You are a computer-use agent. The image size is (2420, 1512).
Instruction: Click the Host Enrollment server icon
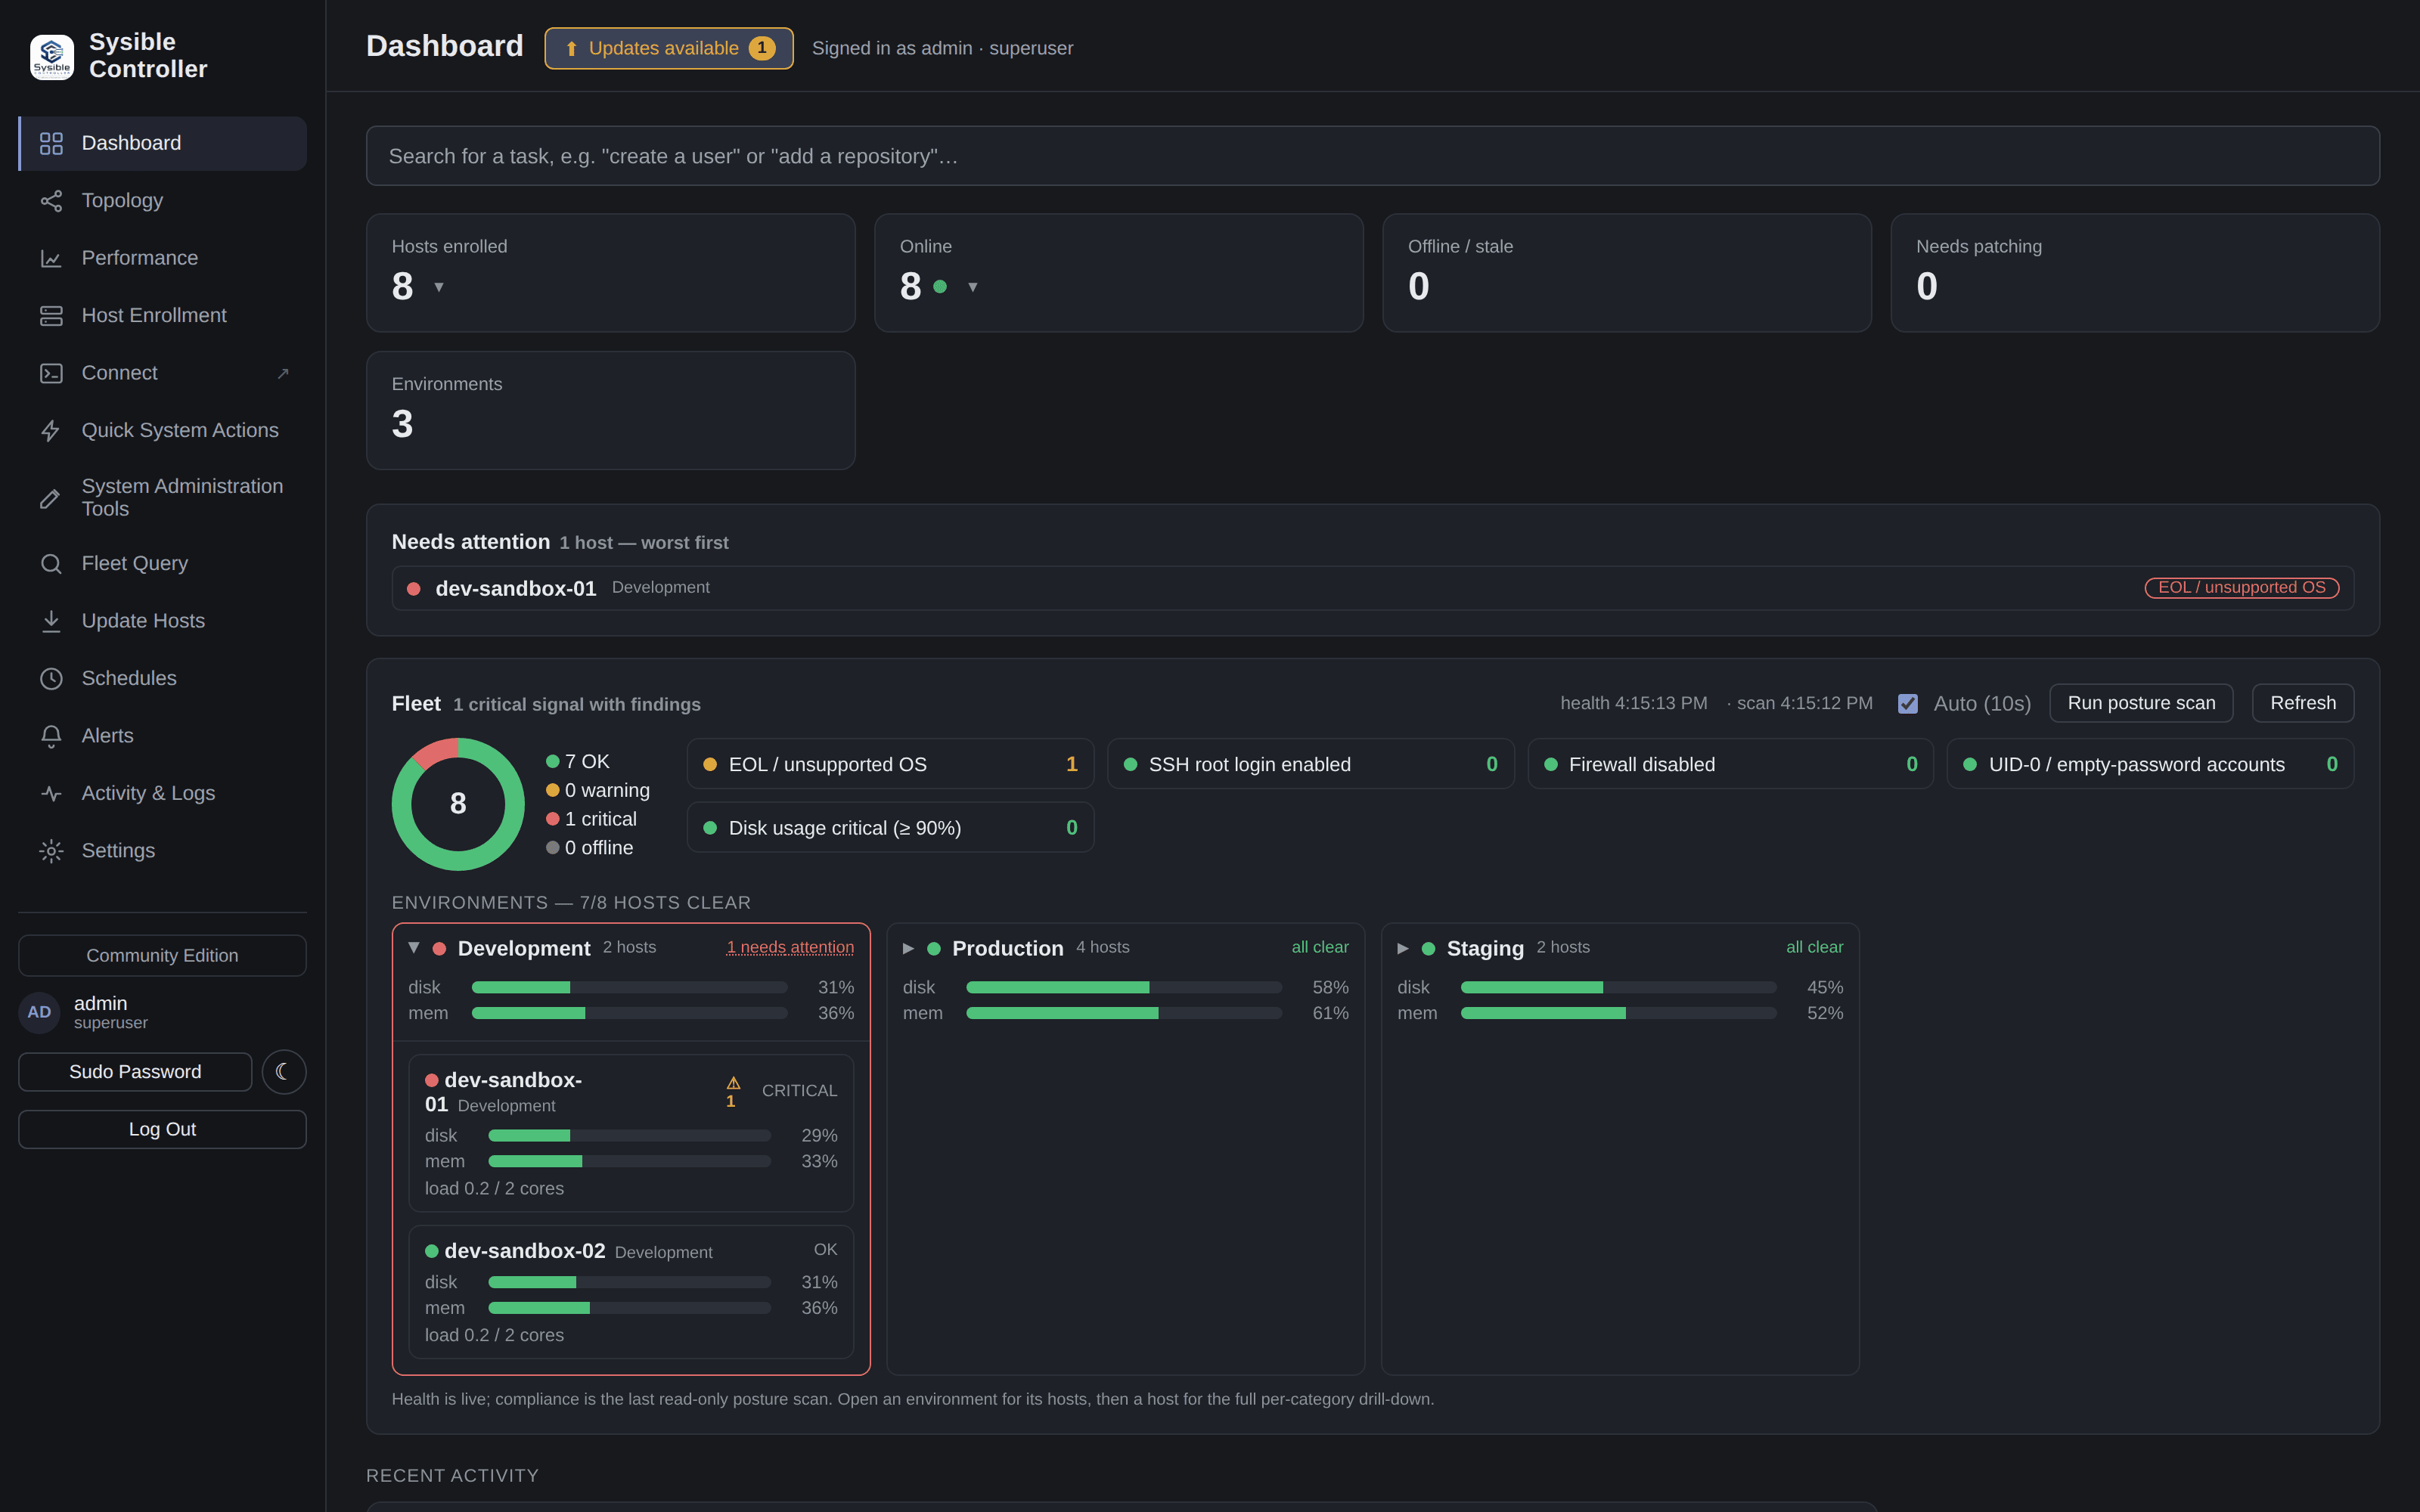[51, 316]
